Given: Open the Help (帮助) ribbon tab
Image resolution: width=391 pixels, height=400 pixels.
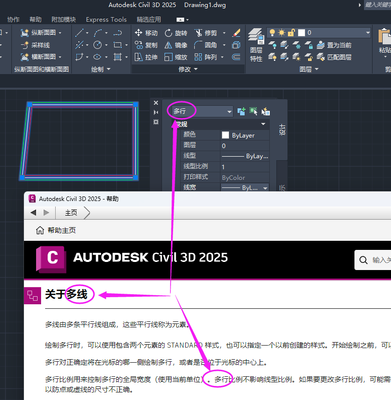Looking at the screenshot, I should [35, 20].
